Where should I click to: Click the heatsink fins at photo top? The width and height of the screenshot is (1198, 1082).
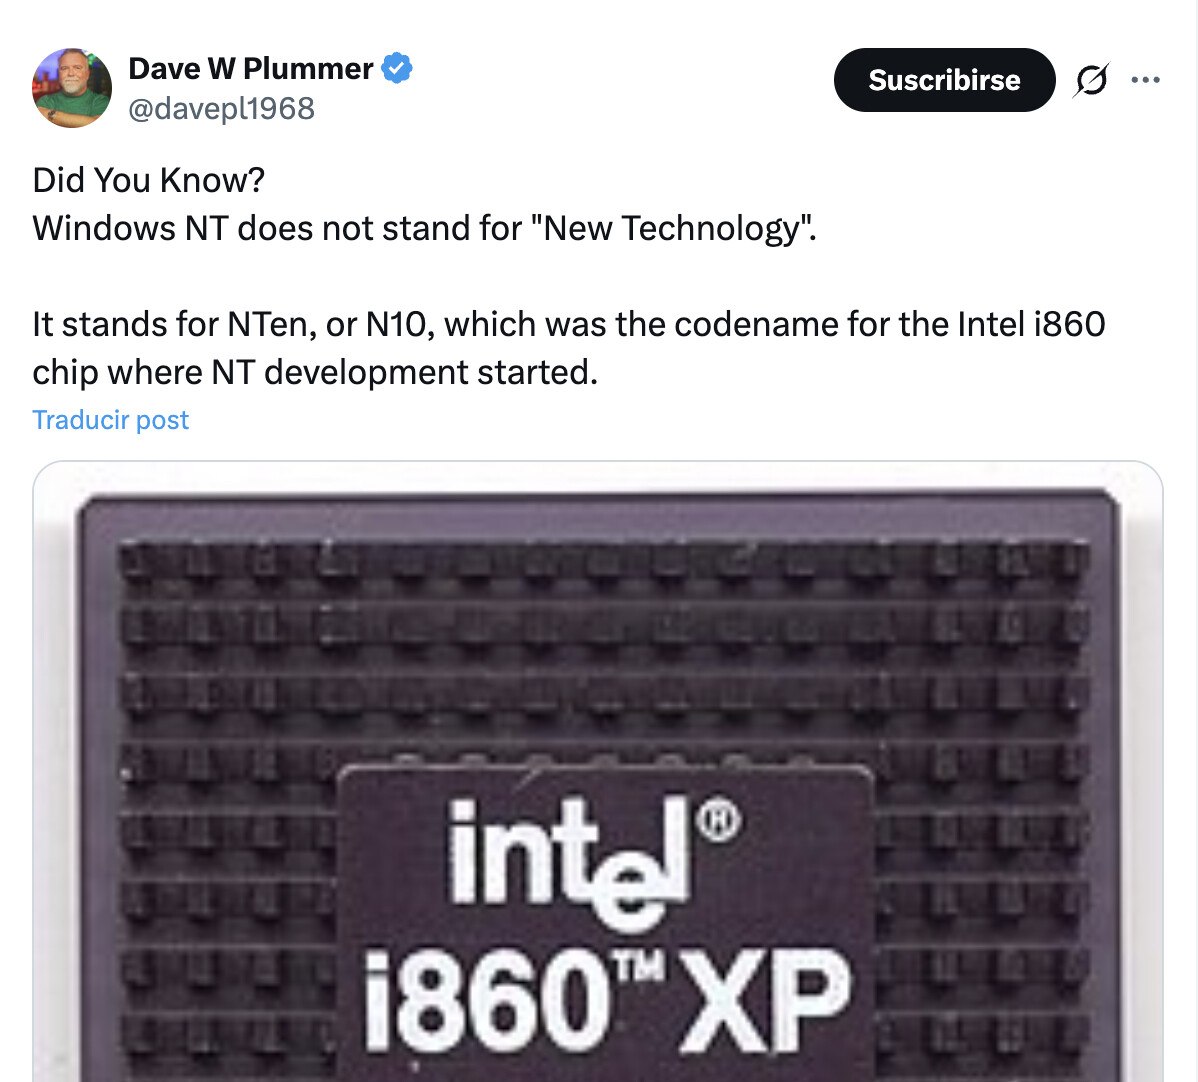(604, 565)
